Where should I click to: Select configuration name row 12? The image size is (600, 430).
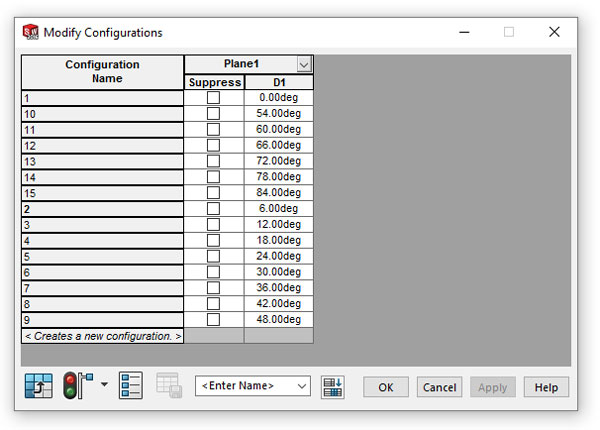point(103,146)
